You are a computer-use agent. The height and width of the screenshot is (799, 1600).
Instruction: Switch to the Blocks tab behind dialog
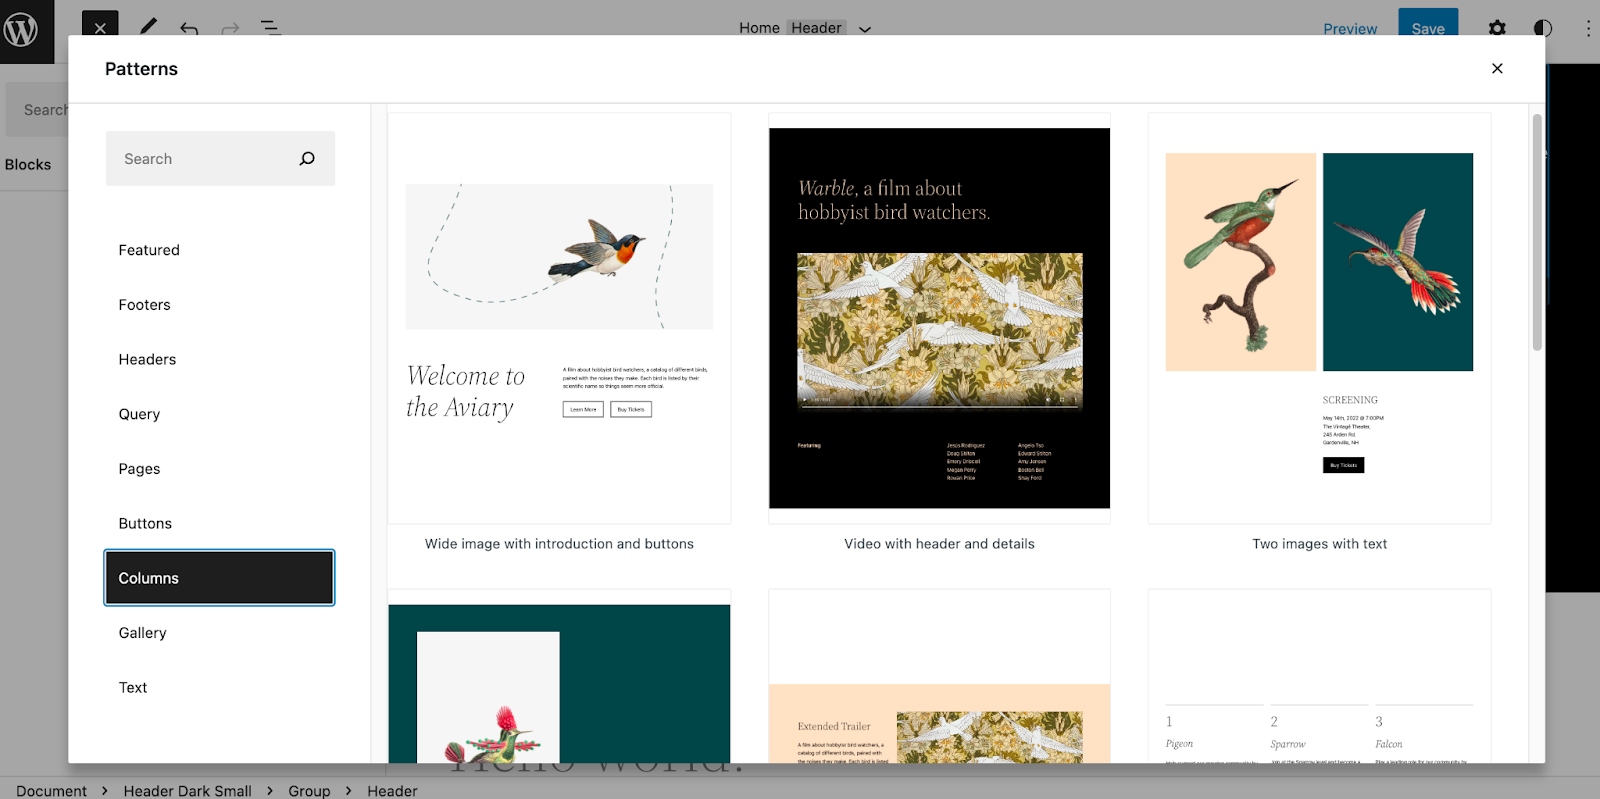[28, 164]
